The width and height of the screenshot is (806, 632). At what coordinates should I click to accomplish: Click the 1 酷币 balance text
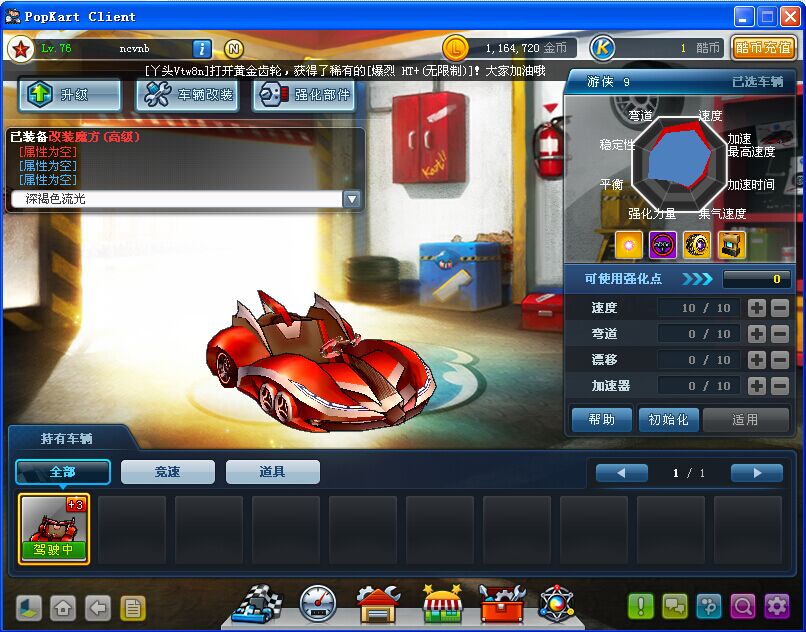[700, 48]
